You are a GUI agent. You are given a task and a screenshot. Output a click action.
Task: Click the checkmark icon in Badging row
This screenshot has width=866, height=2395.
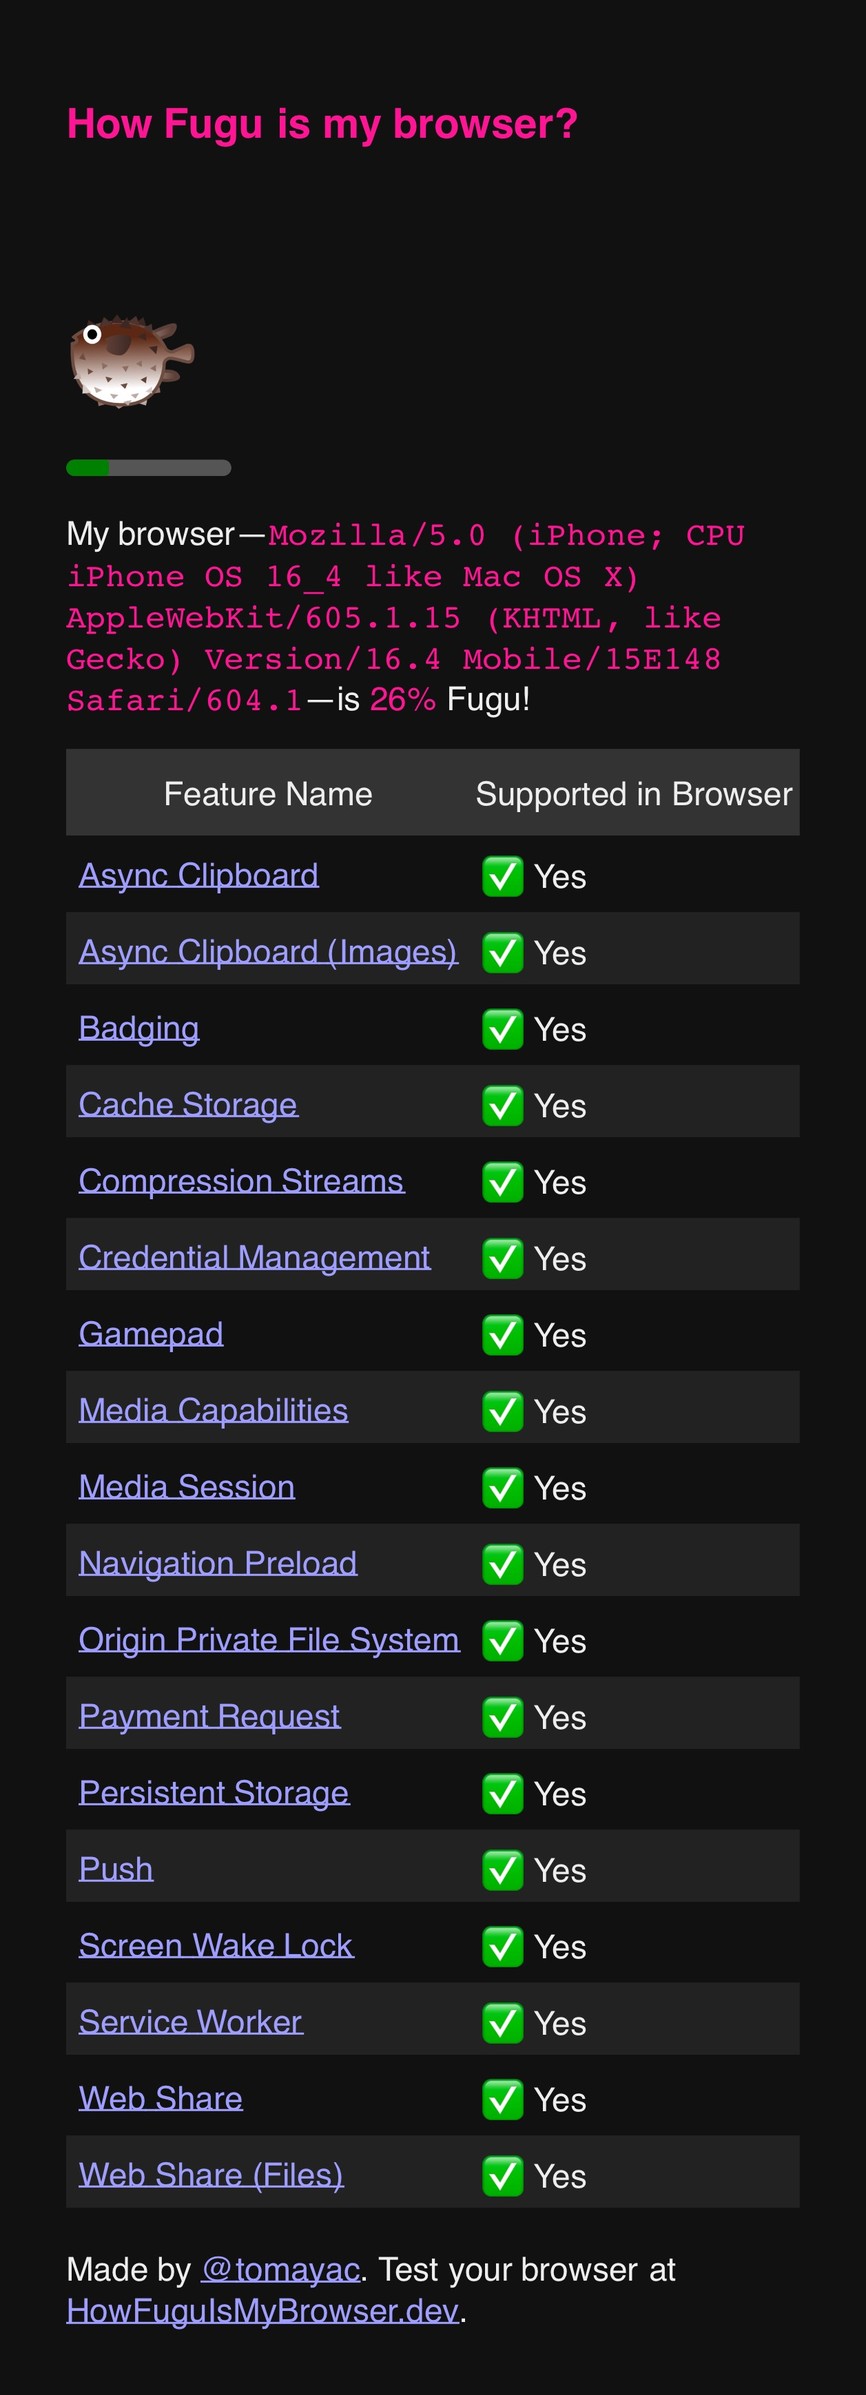tap(502, 1029)
